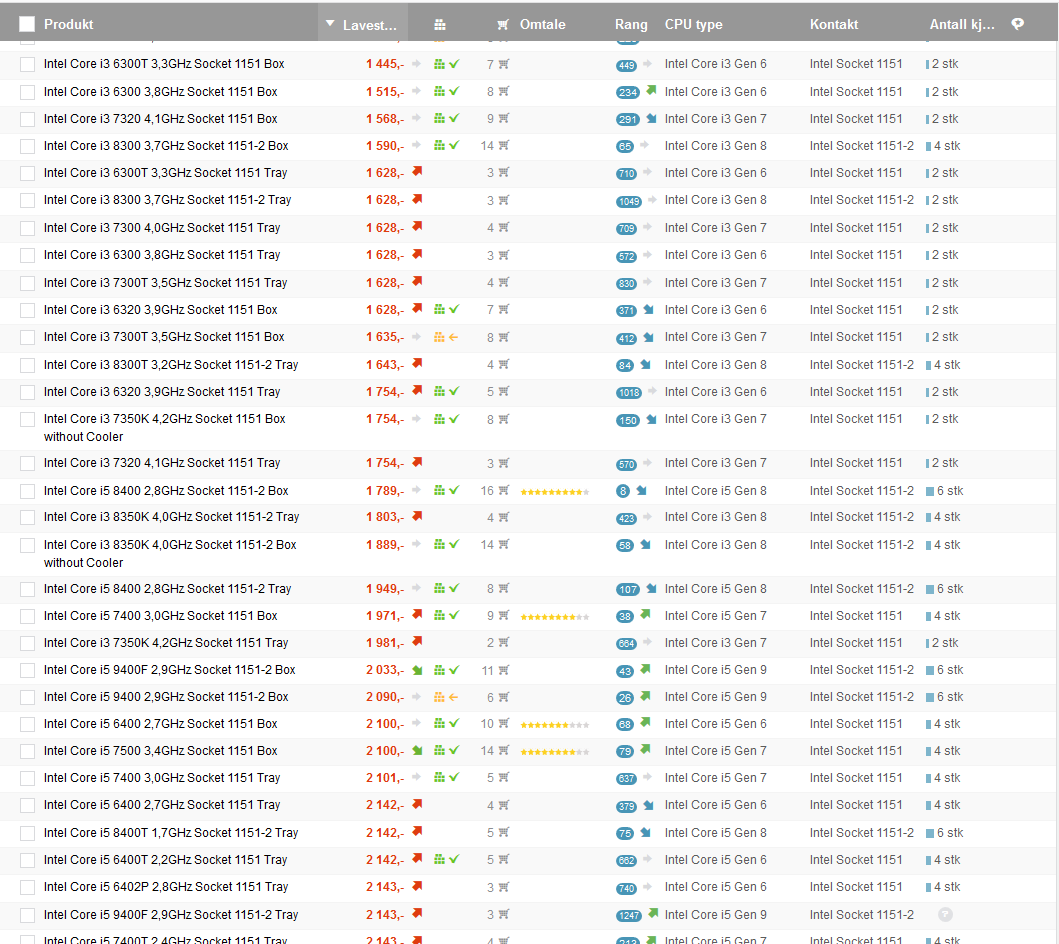Click rank badge 1247 for i5 9400F Tray
The height and width of the screenshot is (944, 1059).
(629, 916)
